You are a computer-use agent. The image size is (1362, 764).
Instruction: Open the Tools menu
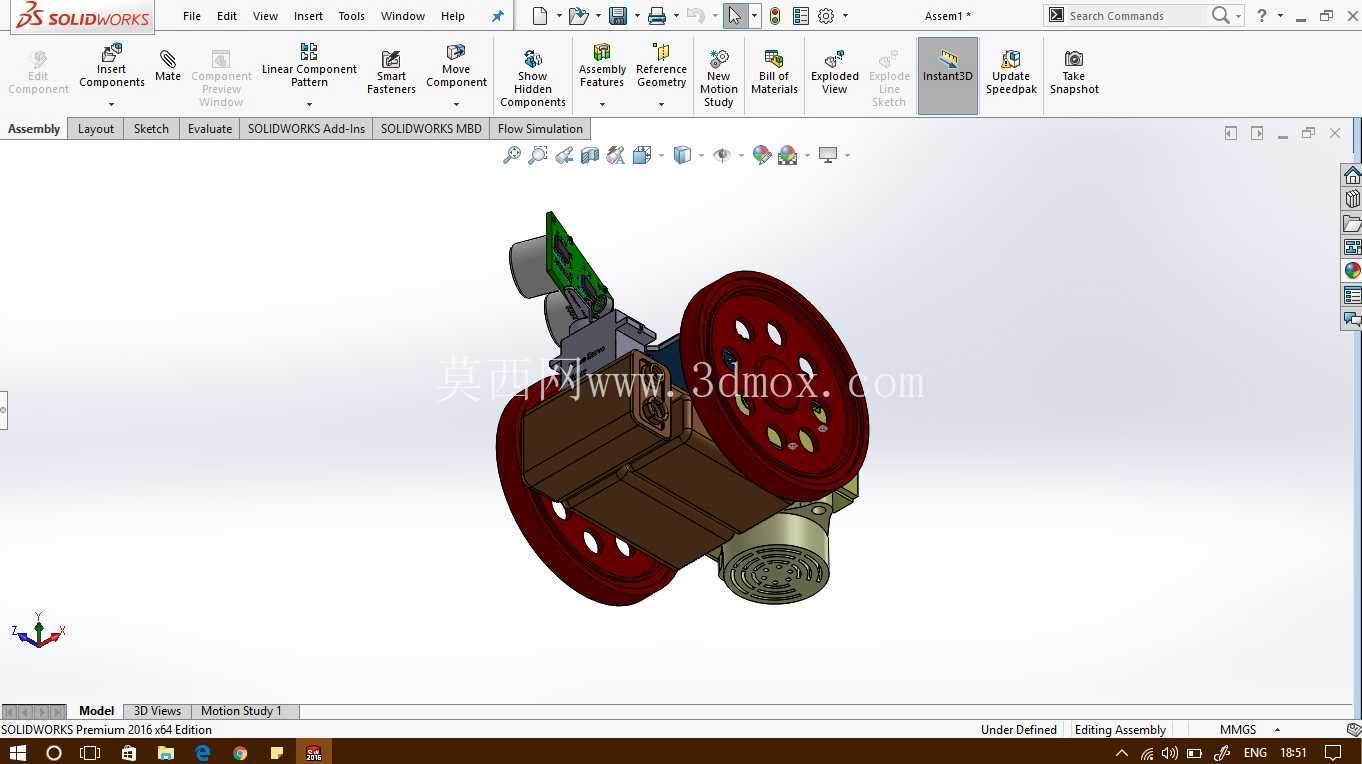point(351,16)
